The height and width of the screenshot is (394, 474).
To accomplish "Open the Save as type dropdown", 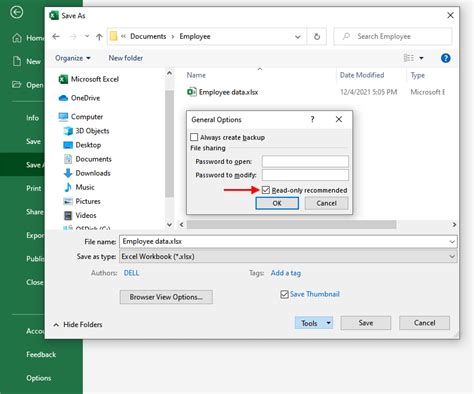I will (452, 256).
